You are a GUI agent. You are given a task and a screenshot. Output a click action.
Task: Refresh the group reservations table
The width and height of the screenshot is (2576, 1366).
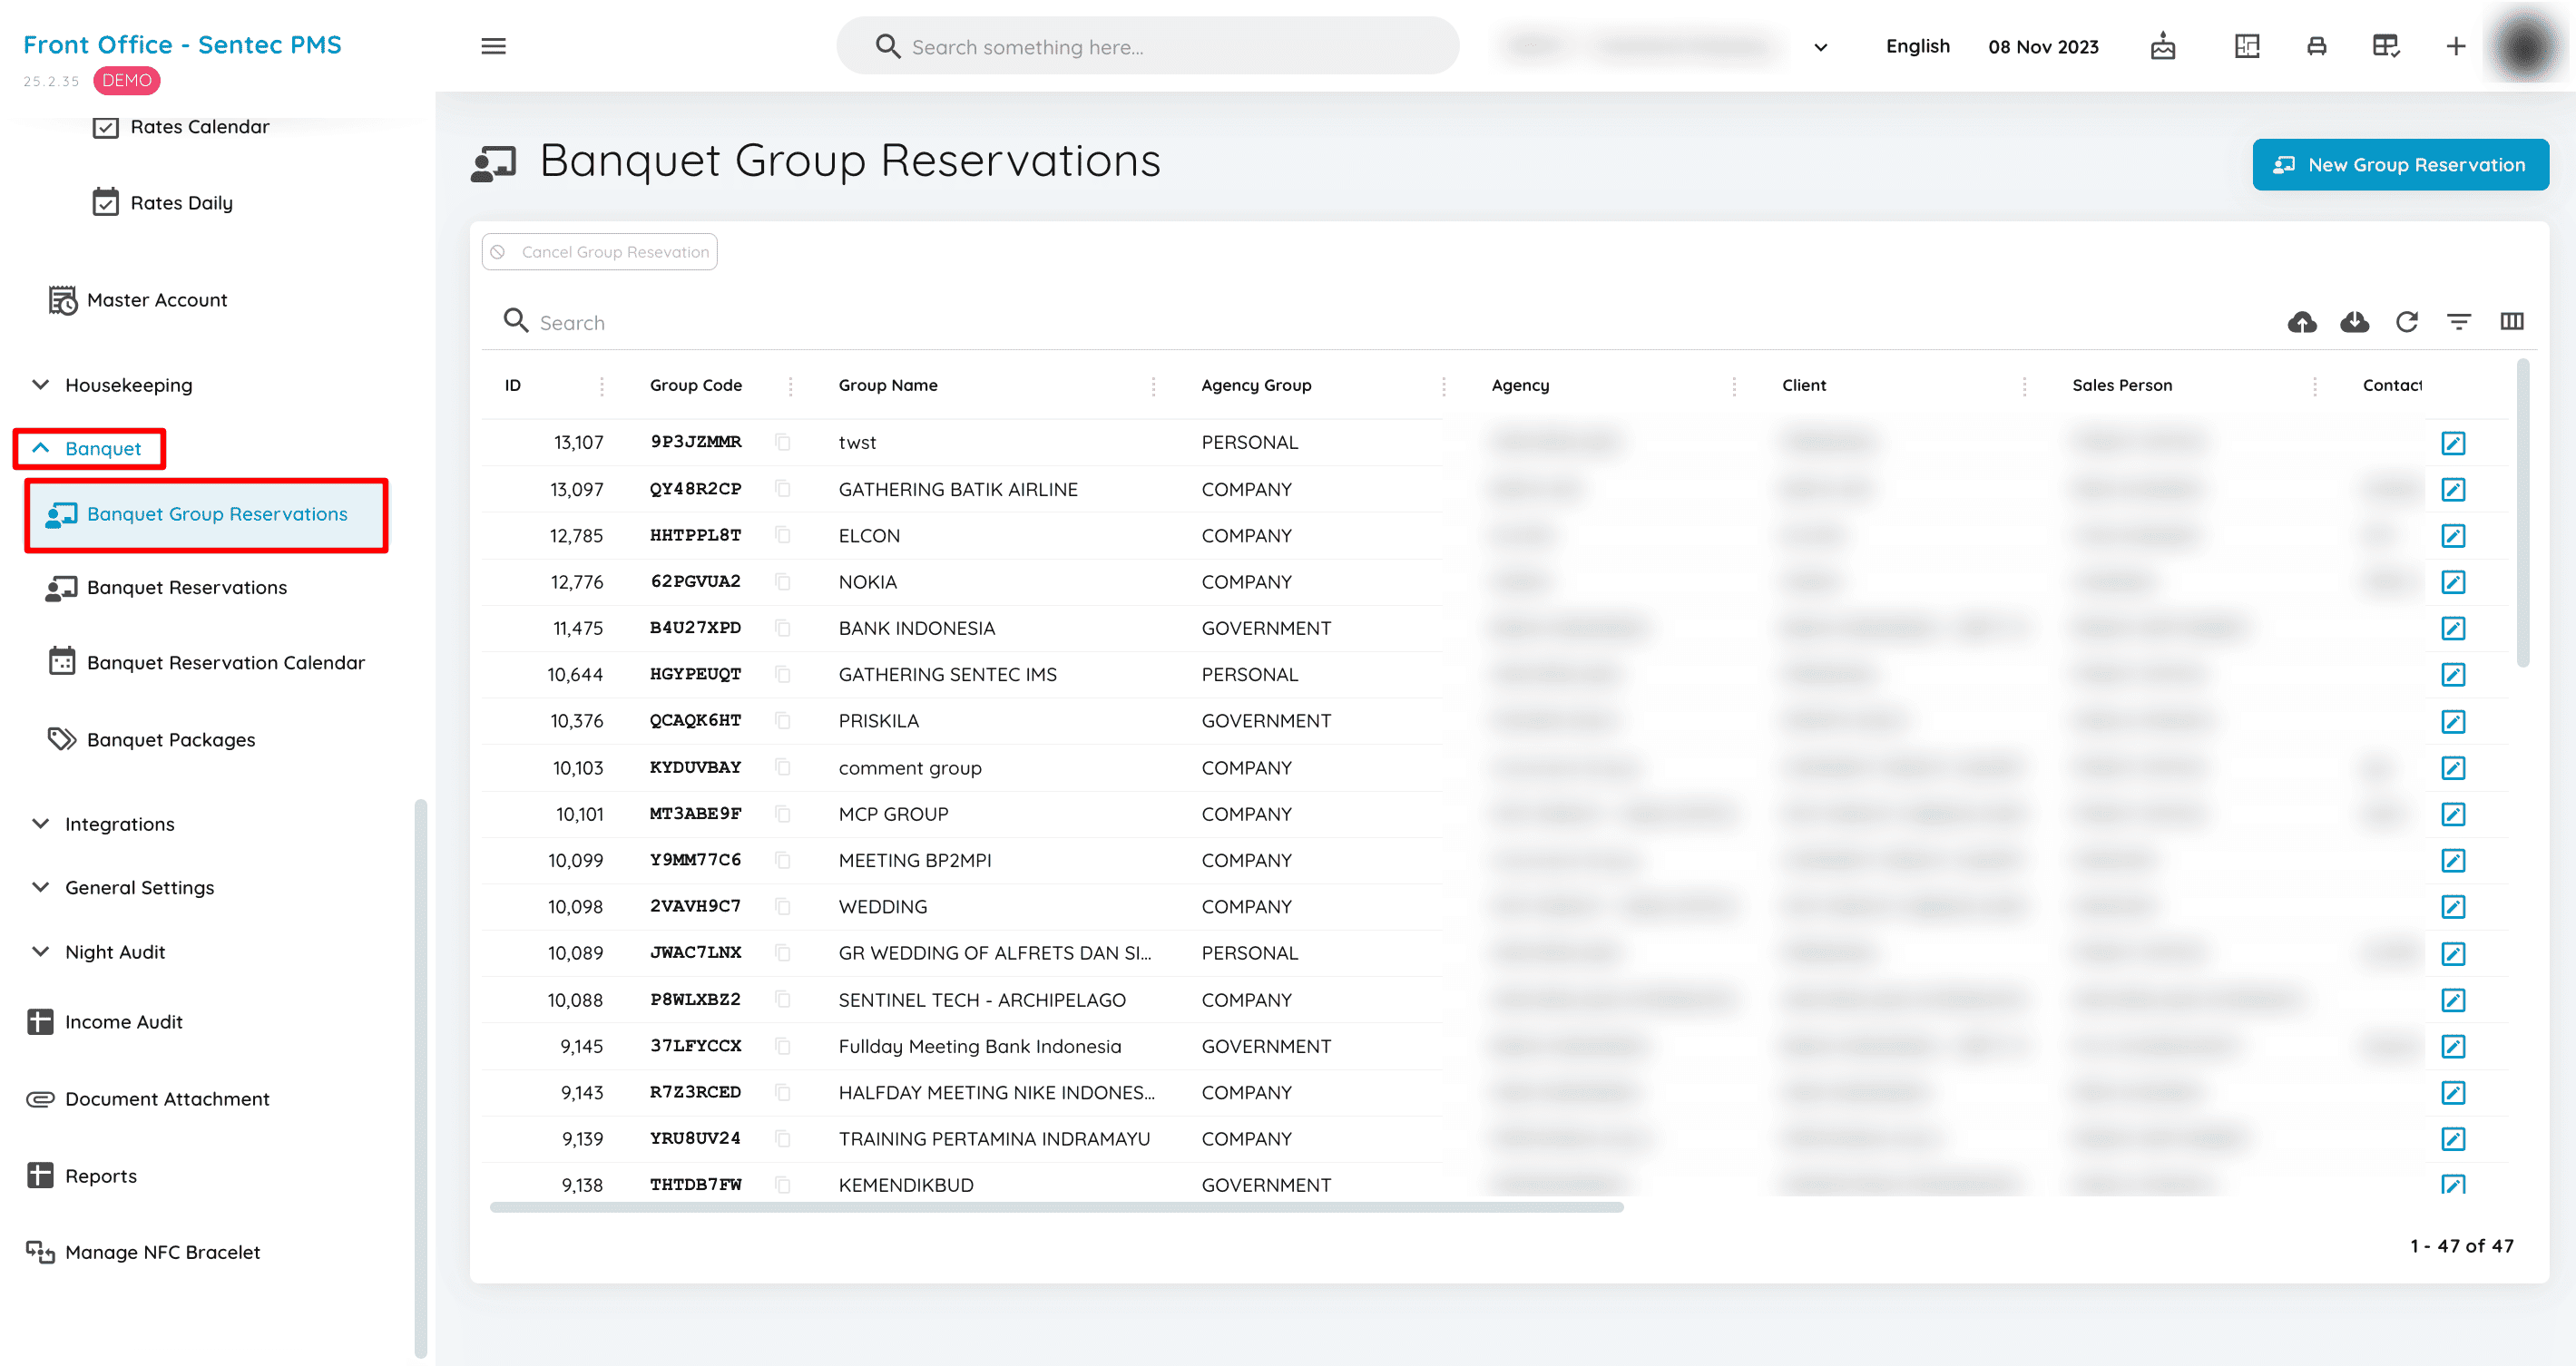click(x=2406, y=322)
